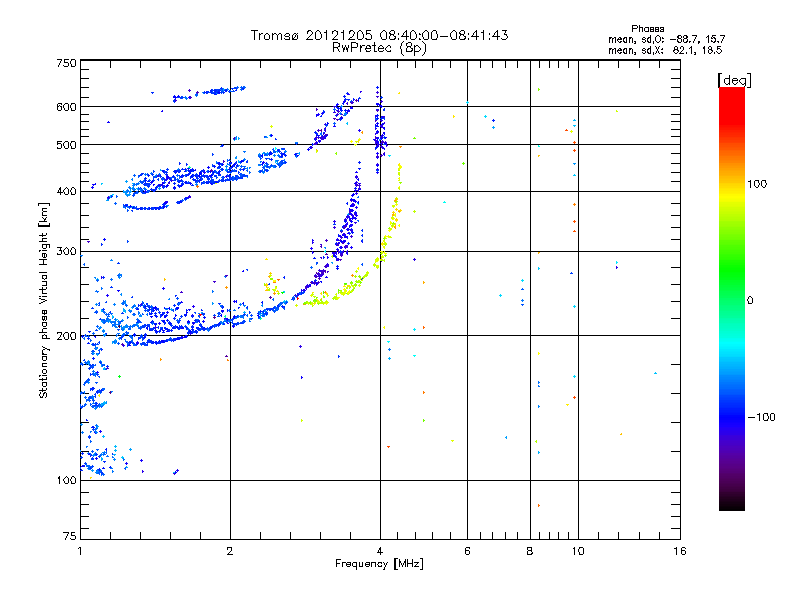800x600 pixels.
Task: Click the colorbar tick label "-100"
Action: [762, 417]
